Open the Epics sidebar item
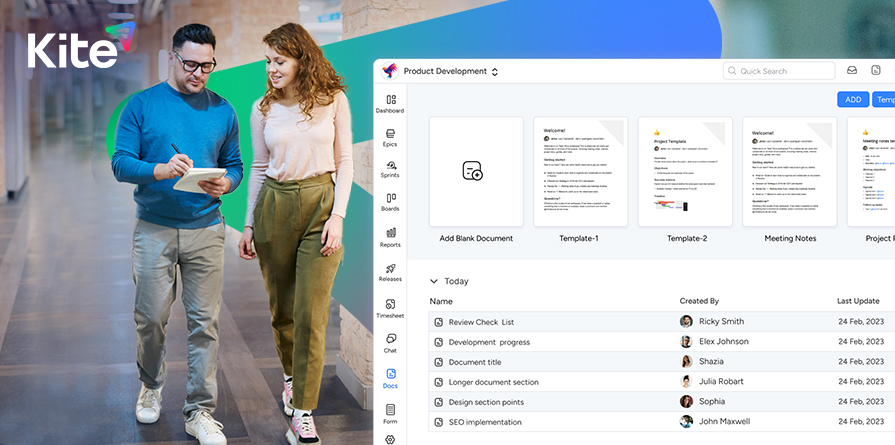Viewport: 895px width, 445px height. click(x=390, y=137)
